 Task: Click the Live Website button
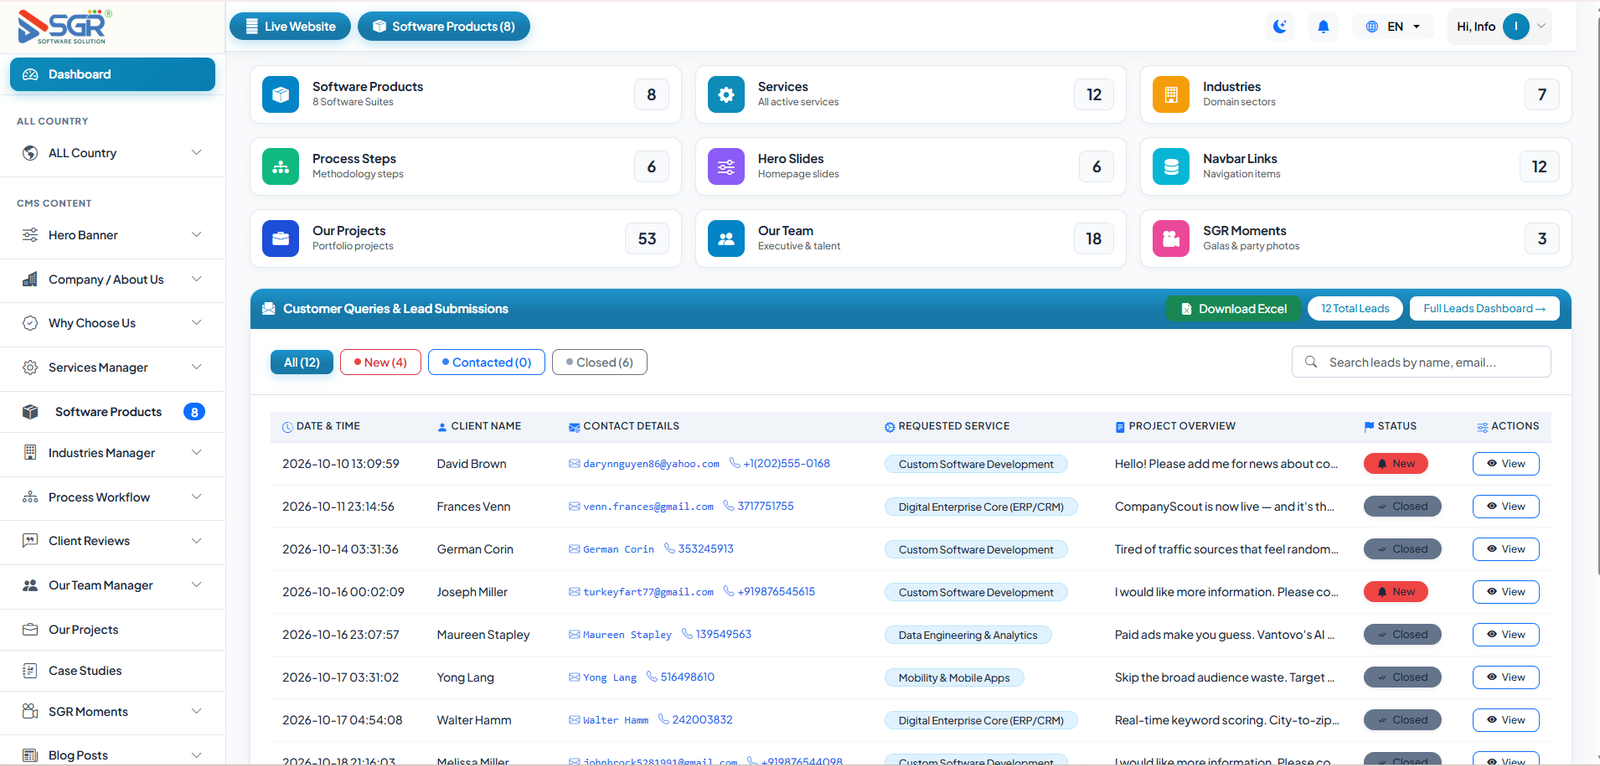coord(290,27)
